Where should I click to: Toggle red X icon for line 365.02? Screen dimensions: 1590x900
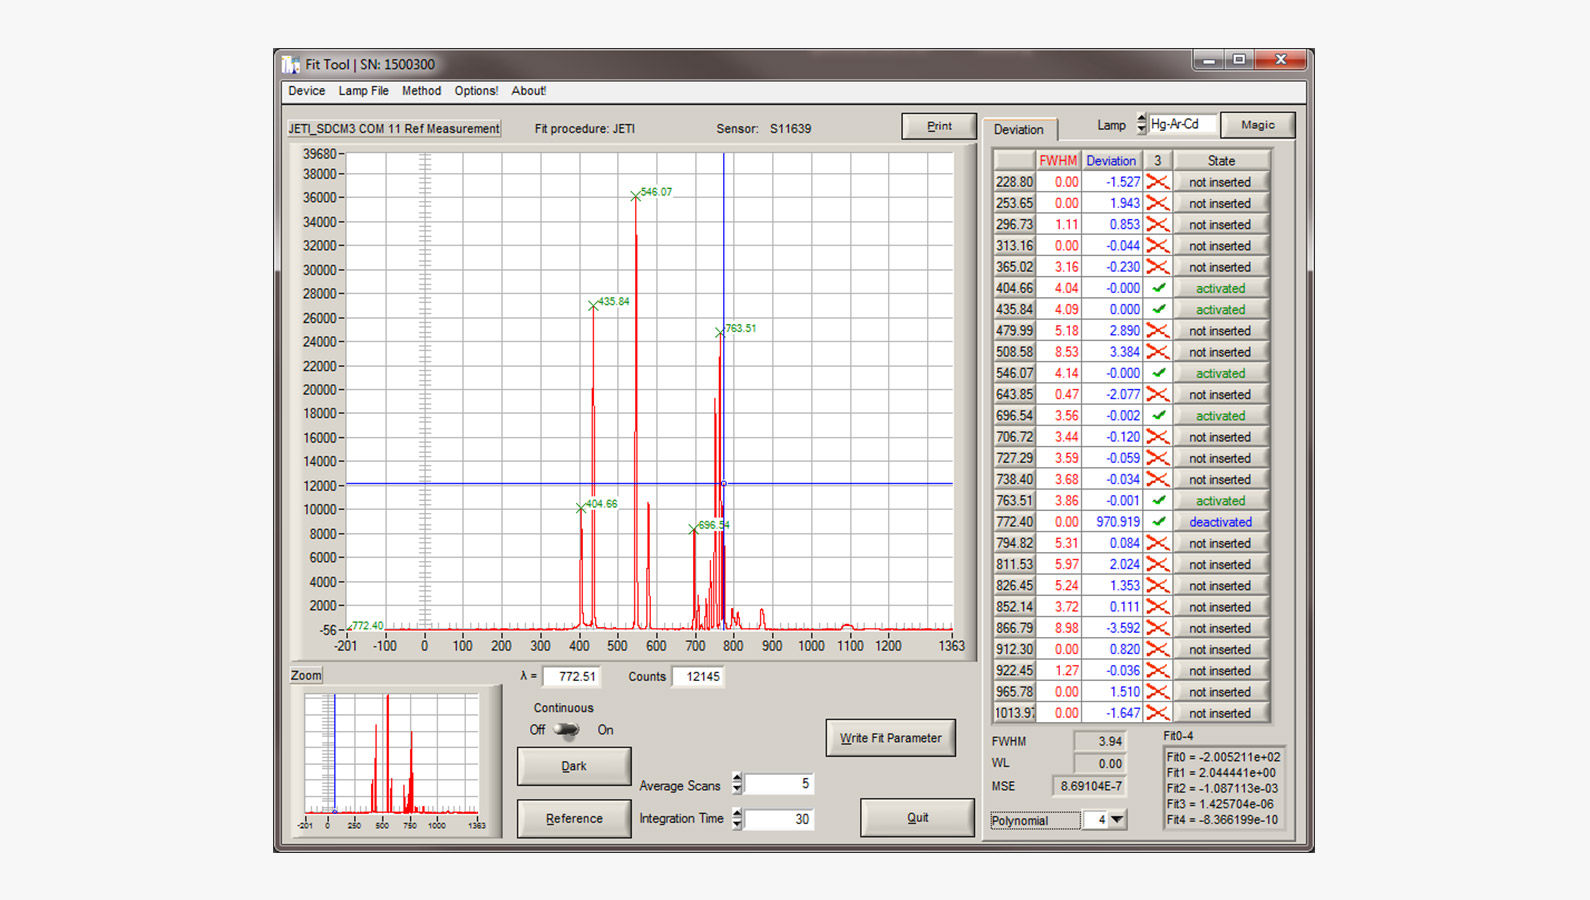[x=1158, y=267]
